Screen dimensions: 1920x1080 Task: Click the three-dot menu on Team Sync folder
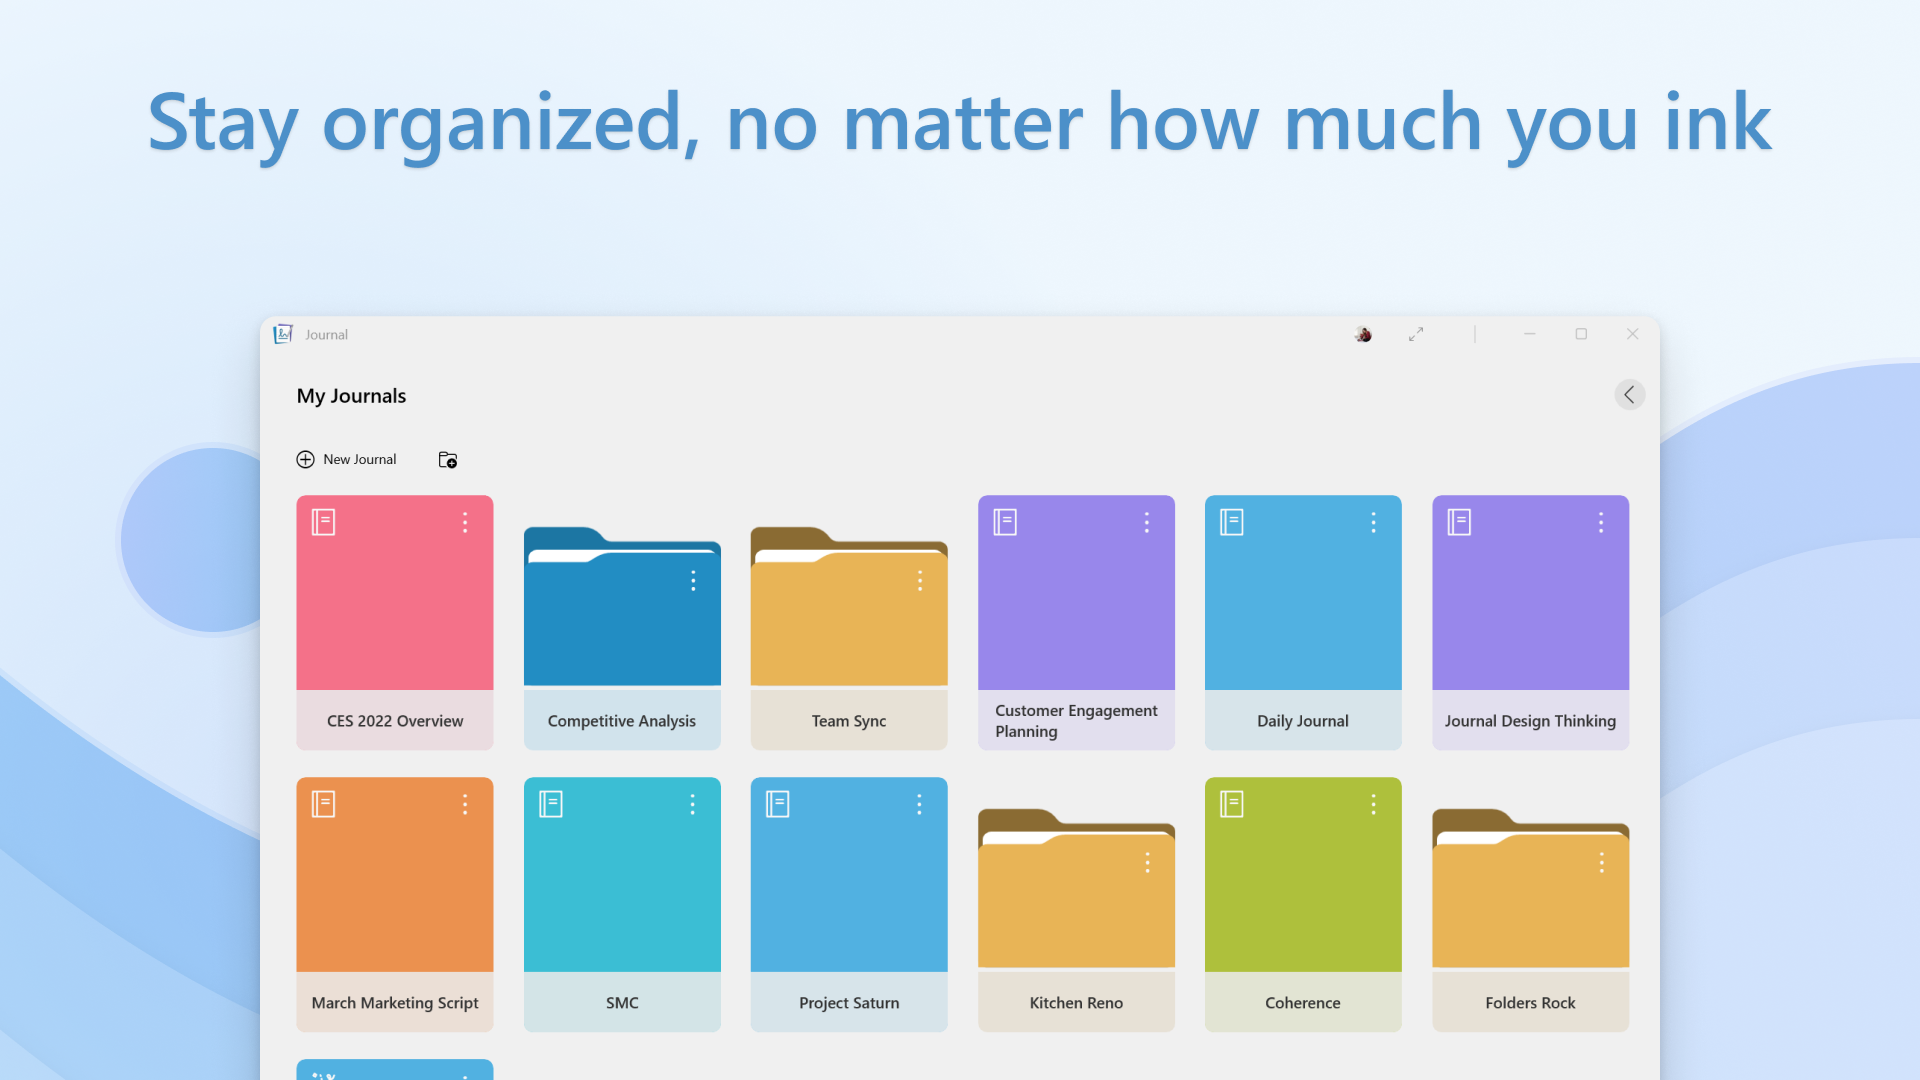919,582
